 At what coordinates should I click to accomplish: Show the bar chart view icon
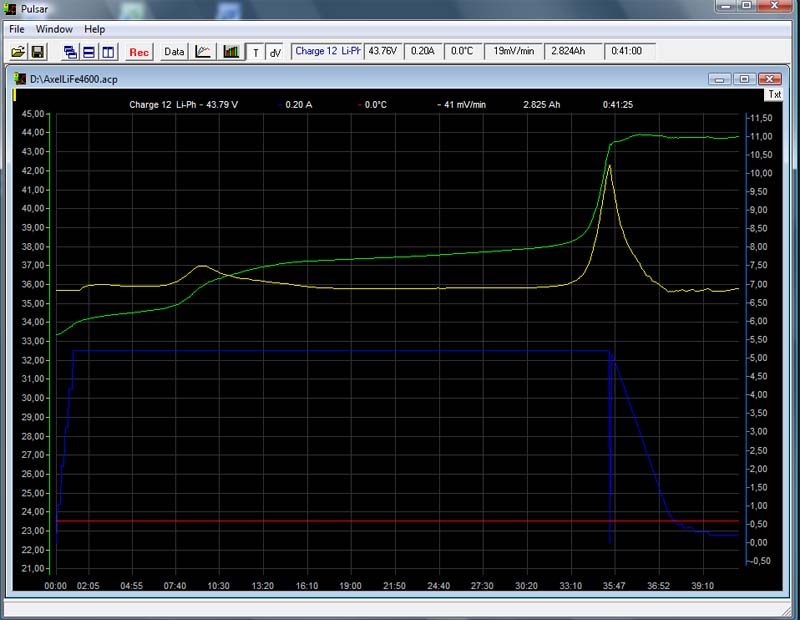click(231, 52)
